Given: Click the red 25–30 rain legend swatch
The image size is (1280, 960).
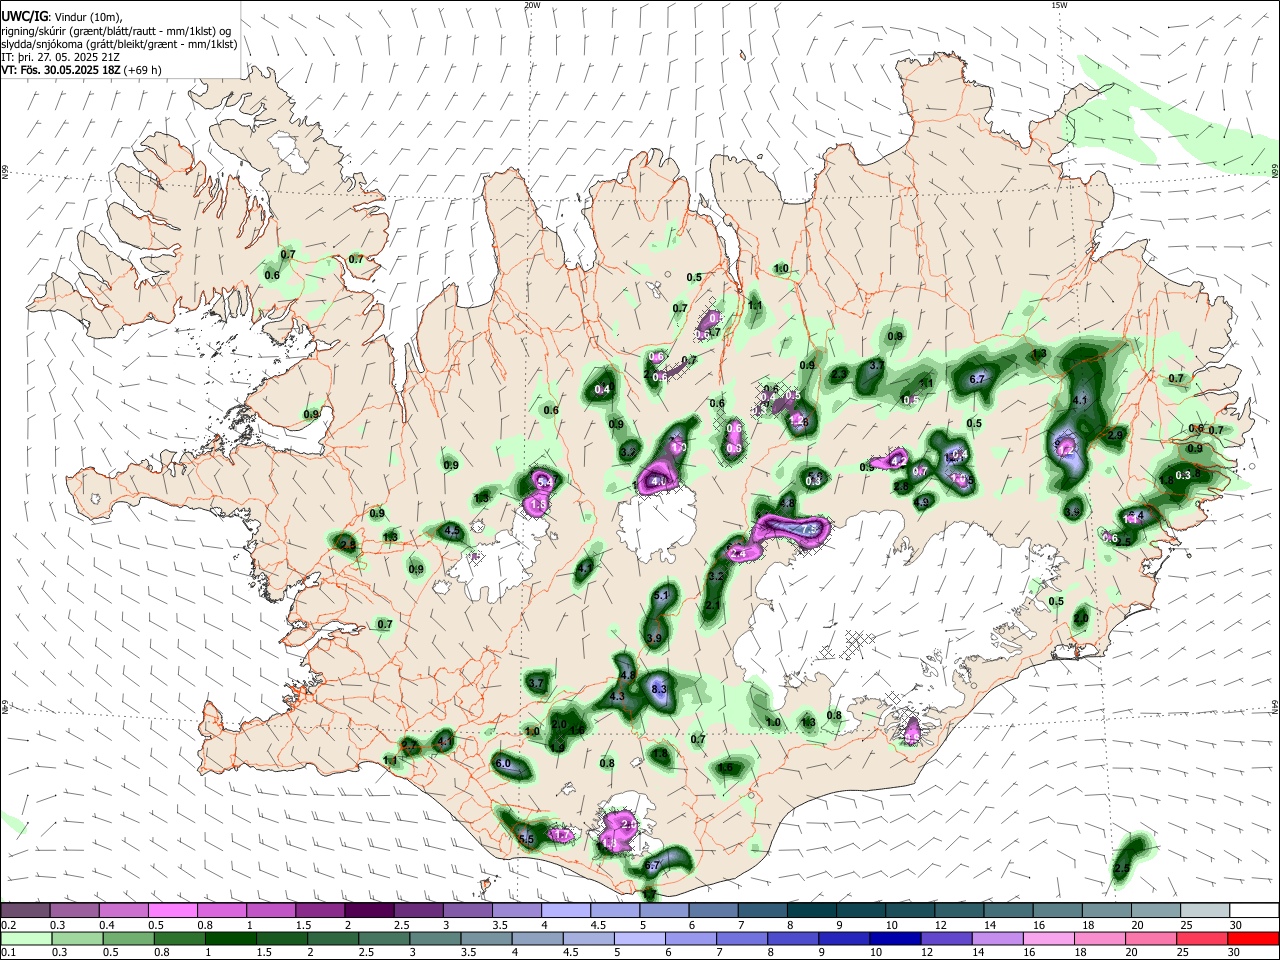Looking at the screenshot, I should 1253,938.
